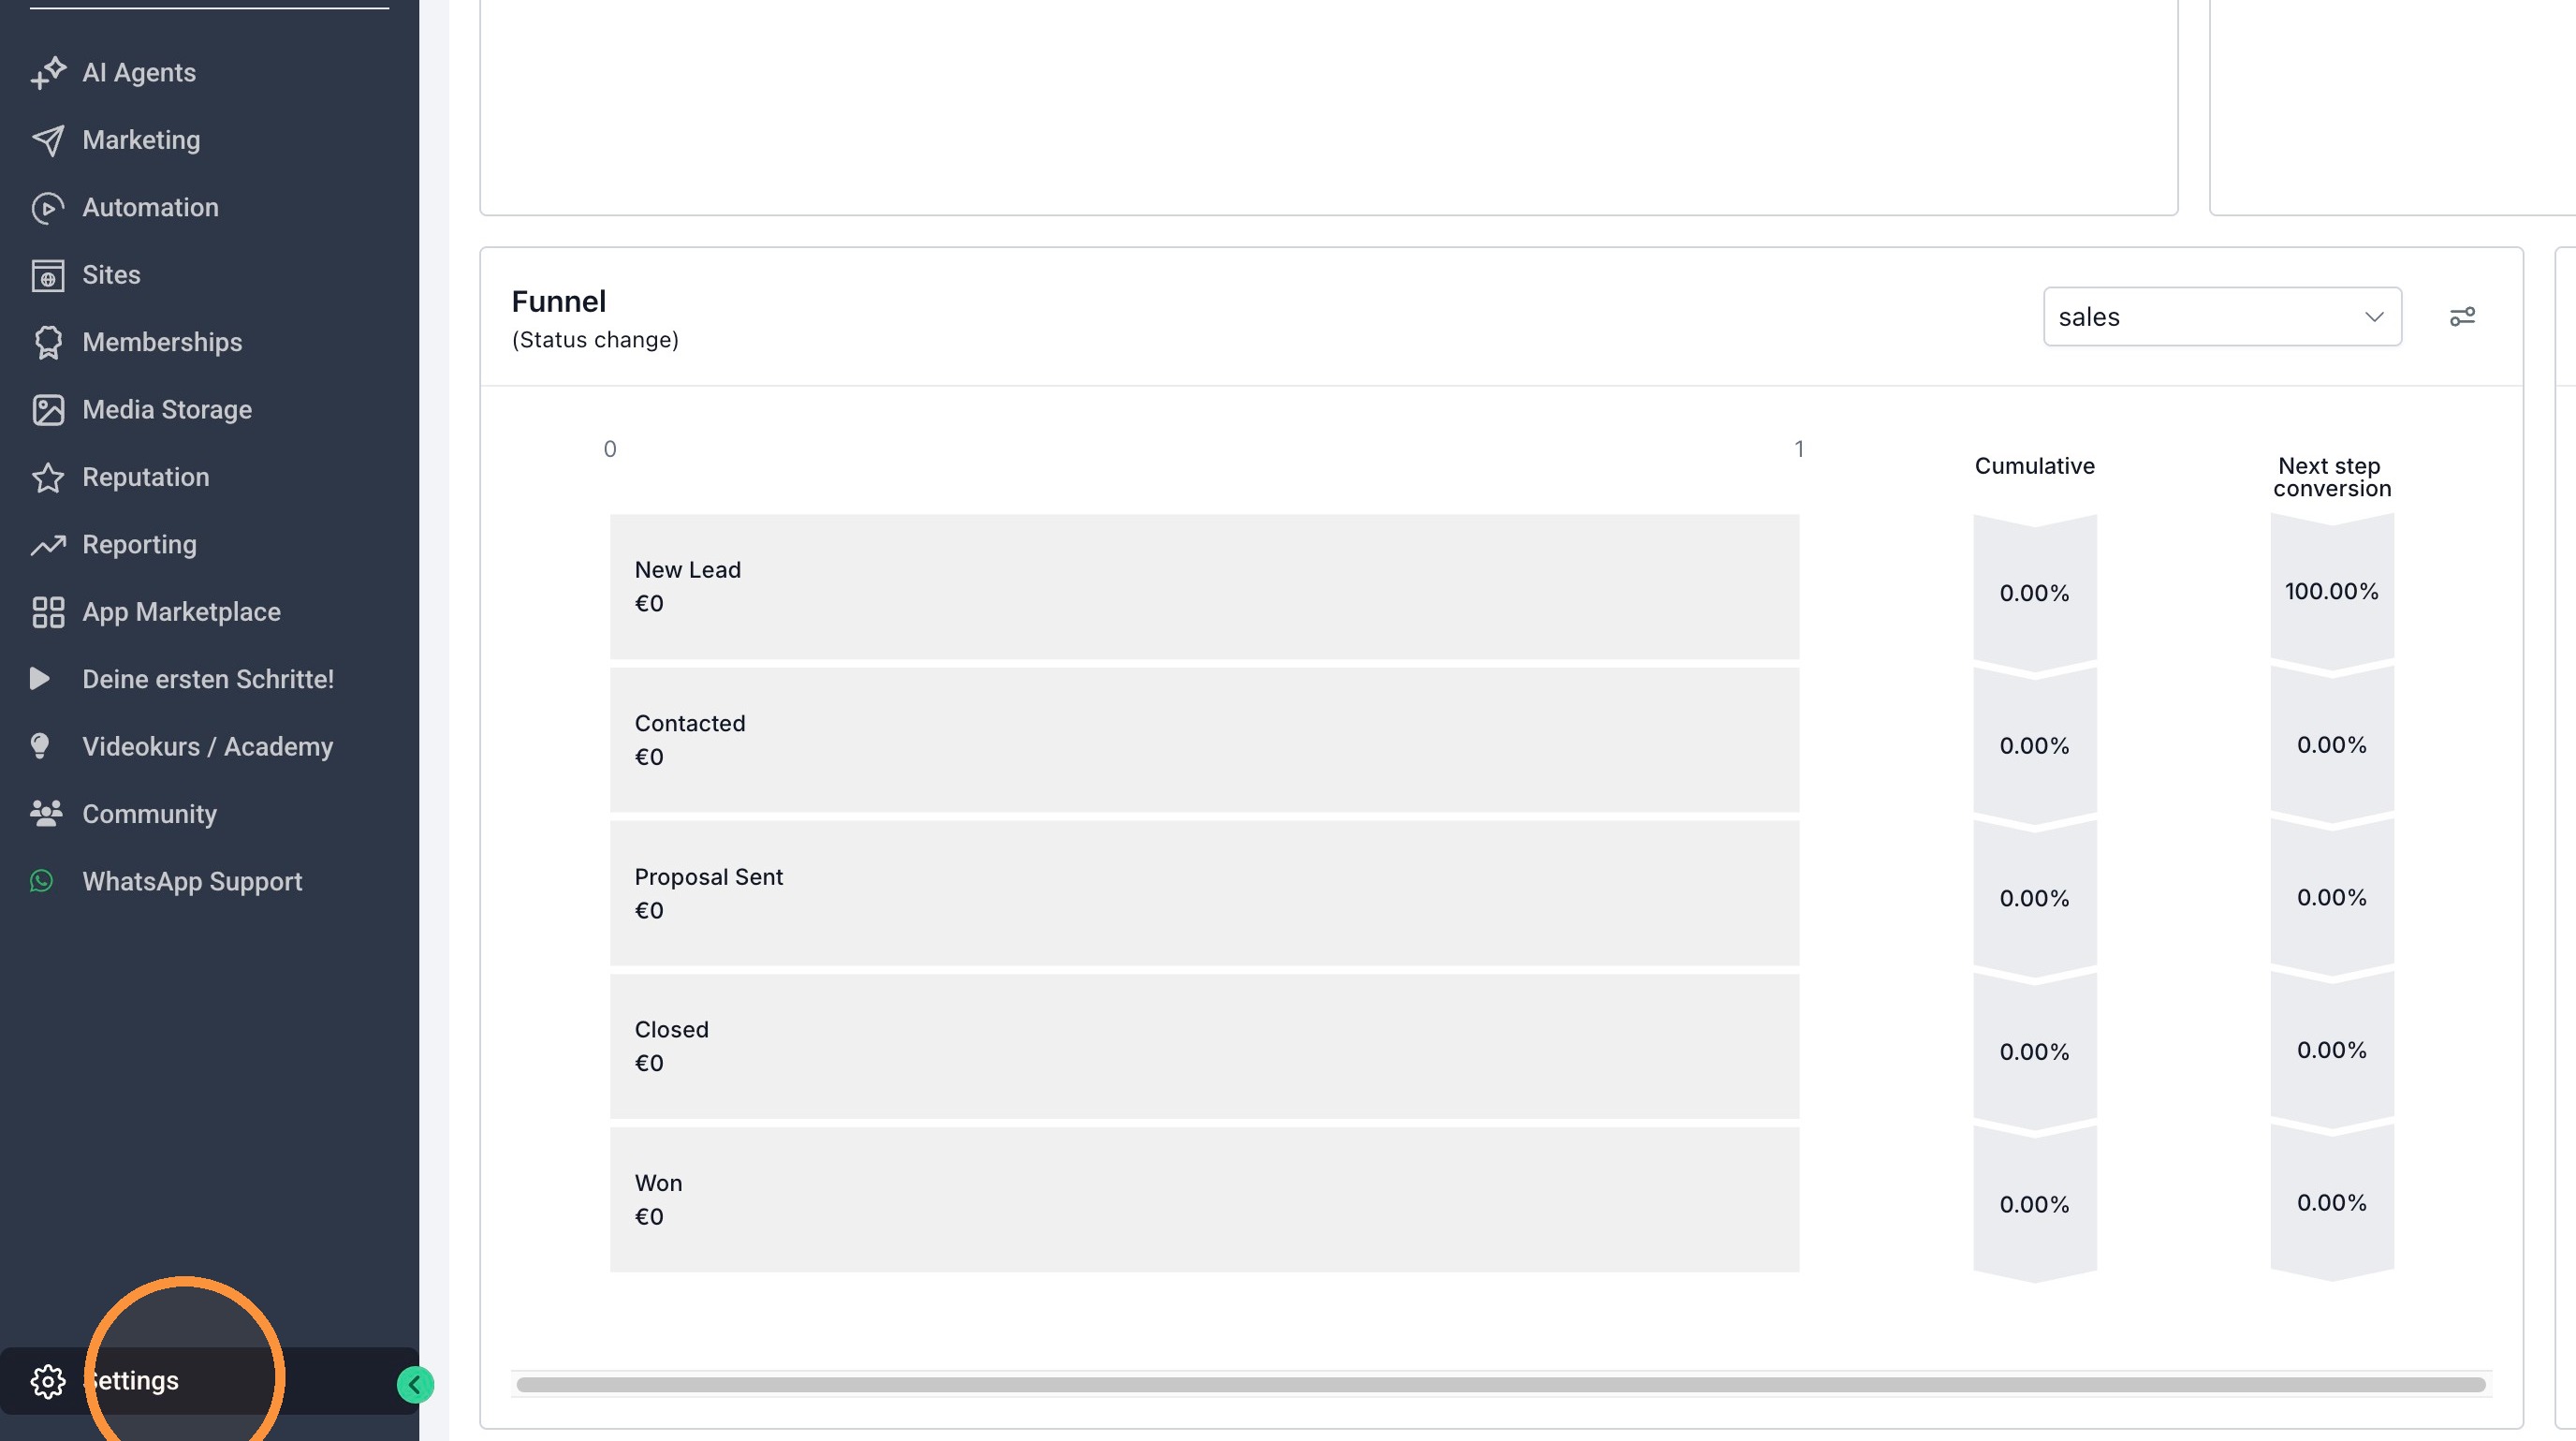Open the AI Agents menu item
Image resolution: width=2576 pixels, height=1441 pixels.
click(139, 73)
